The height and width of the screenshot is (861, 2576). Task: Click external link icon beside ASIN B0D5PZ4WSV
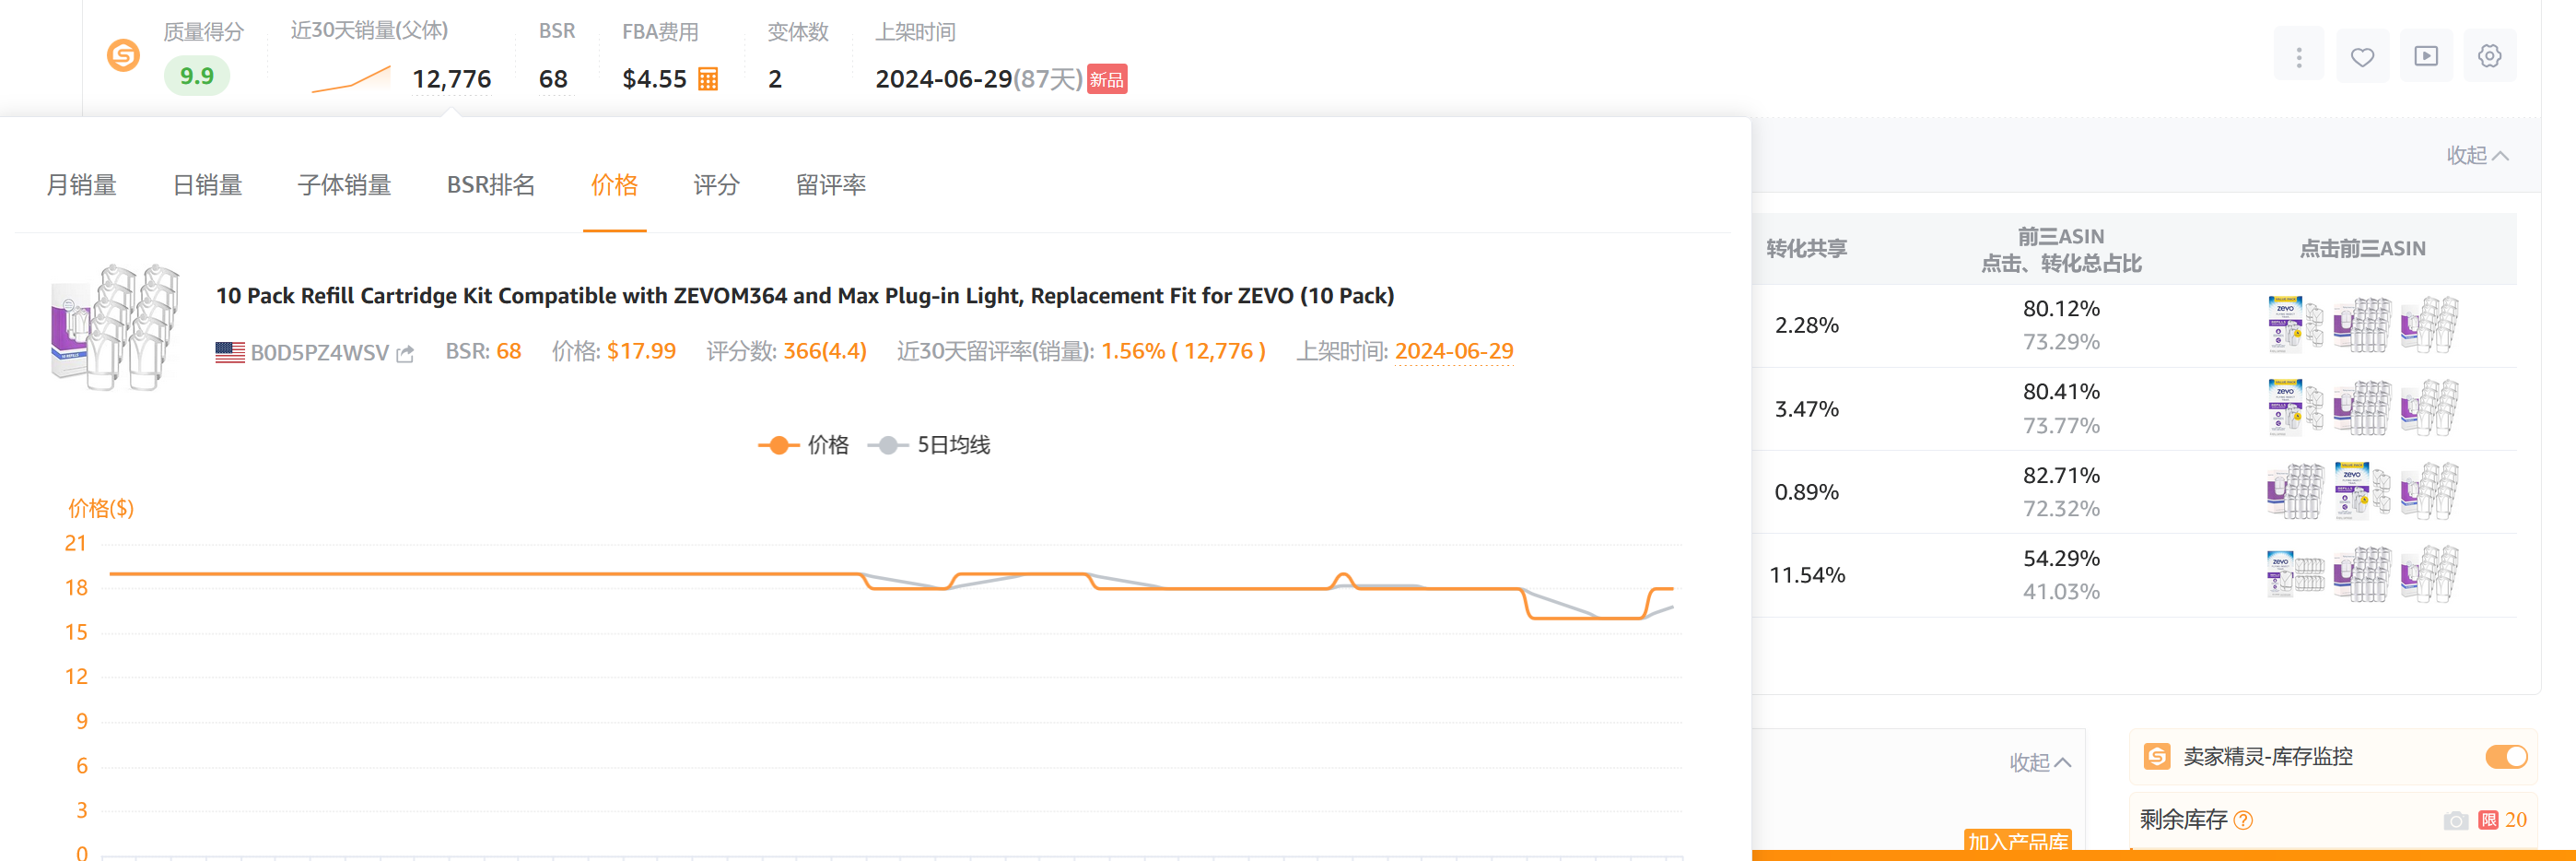(x=405, y=354)
